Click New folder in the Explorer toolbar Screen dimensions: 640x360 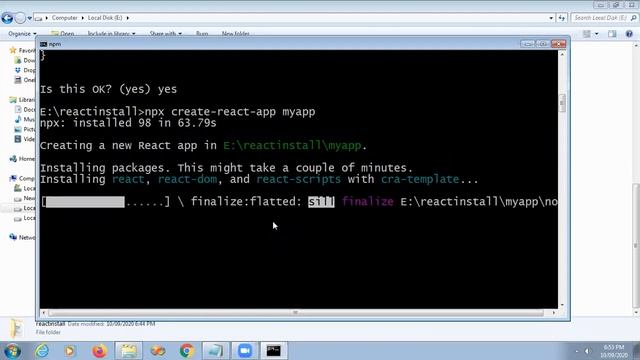(236, 33)
